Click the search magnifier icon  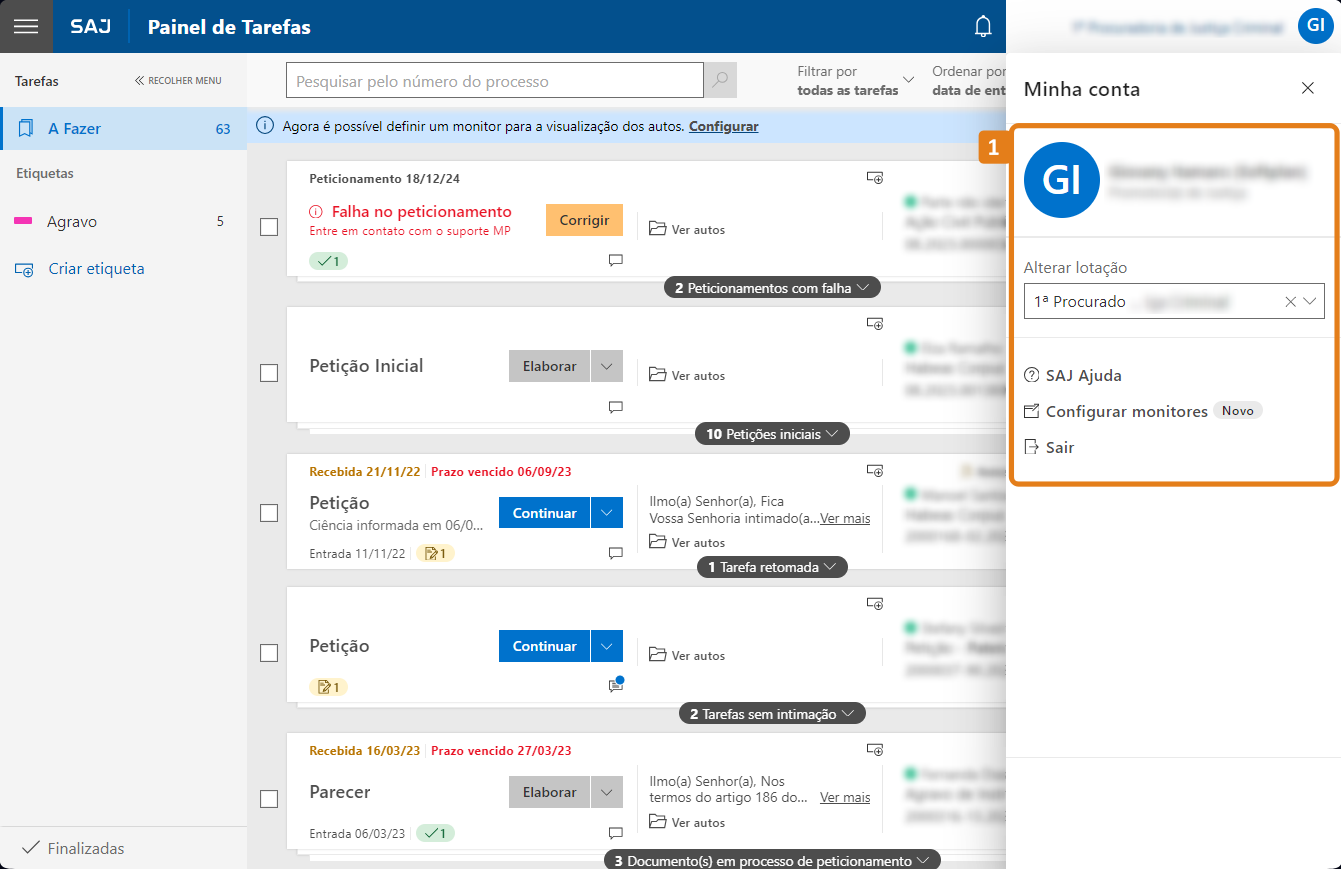point(720,79)
